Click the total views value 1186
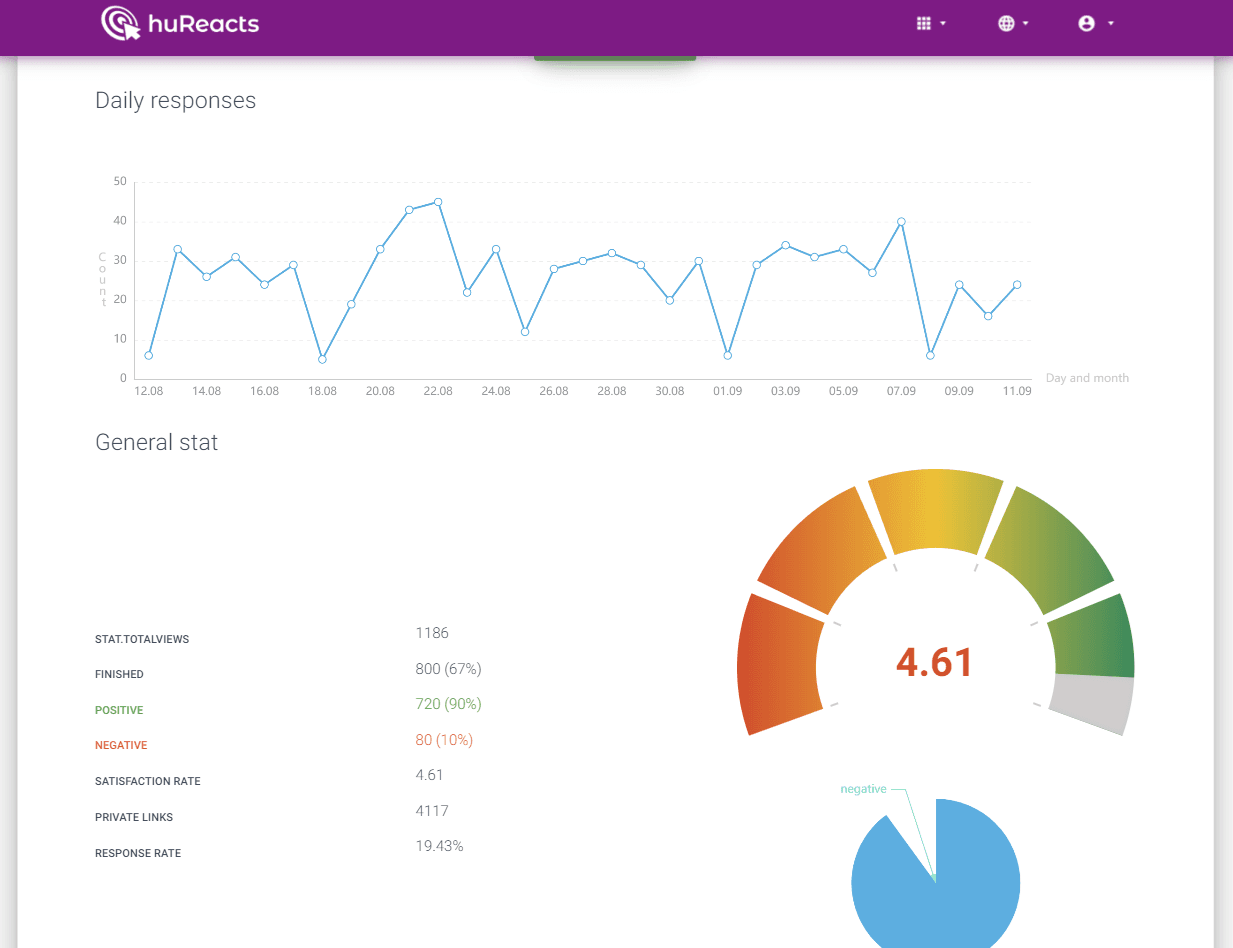 pos(432,633)
